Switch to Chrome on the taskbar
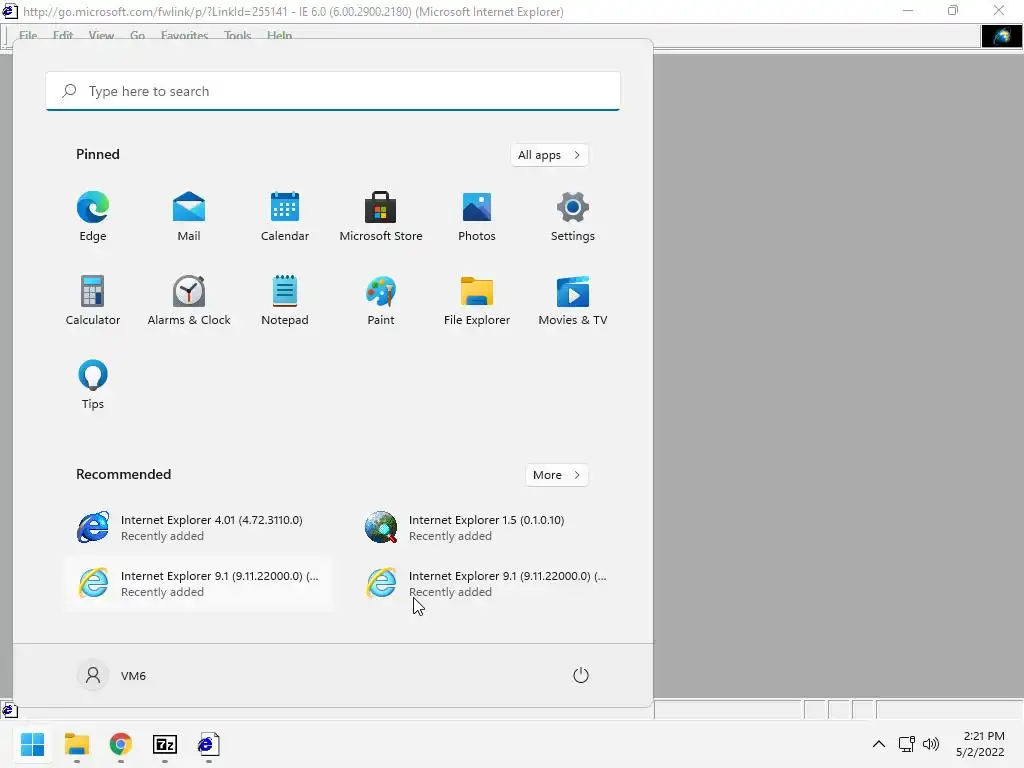Image resolution: width=1024 pixels, height=768 pixels. pos(121,744)
